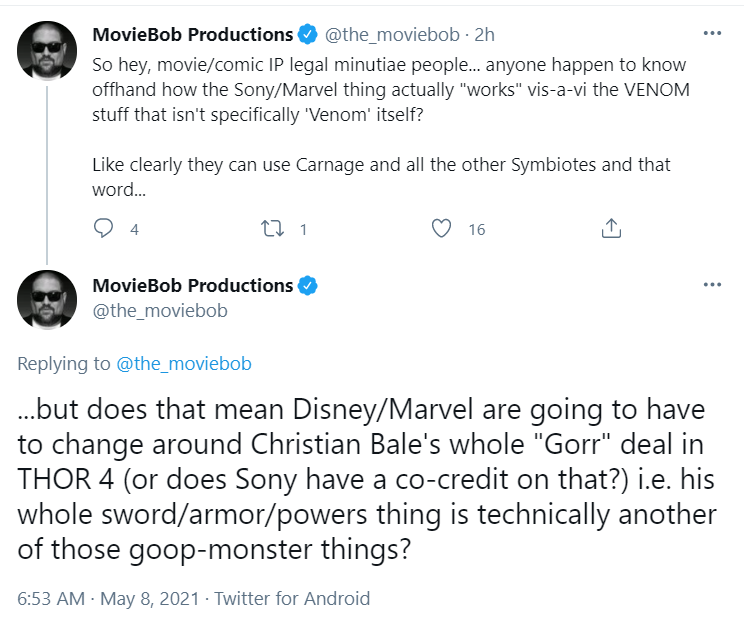Open MovieBob avatar on the reply tweet
The image size is (744, 621).
[x=47, y=300]
